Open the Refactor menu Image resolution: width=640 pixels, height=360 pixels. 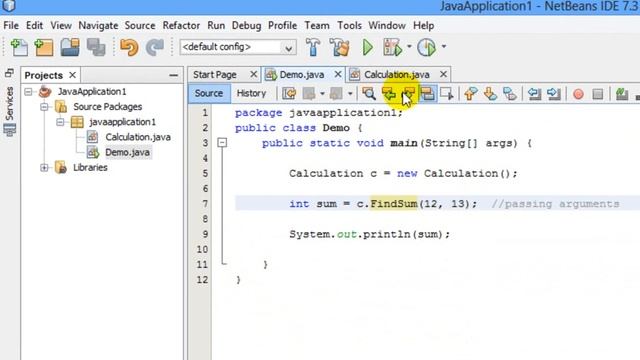click(181, 25)
